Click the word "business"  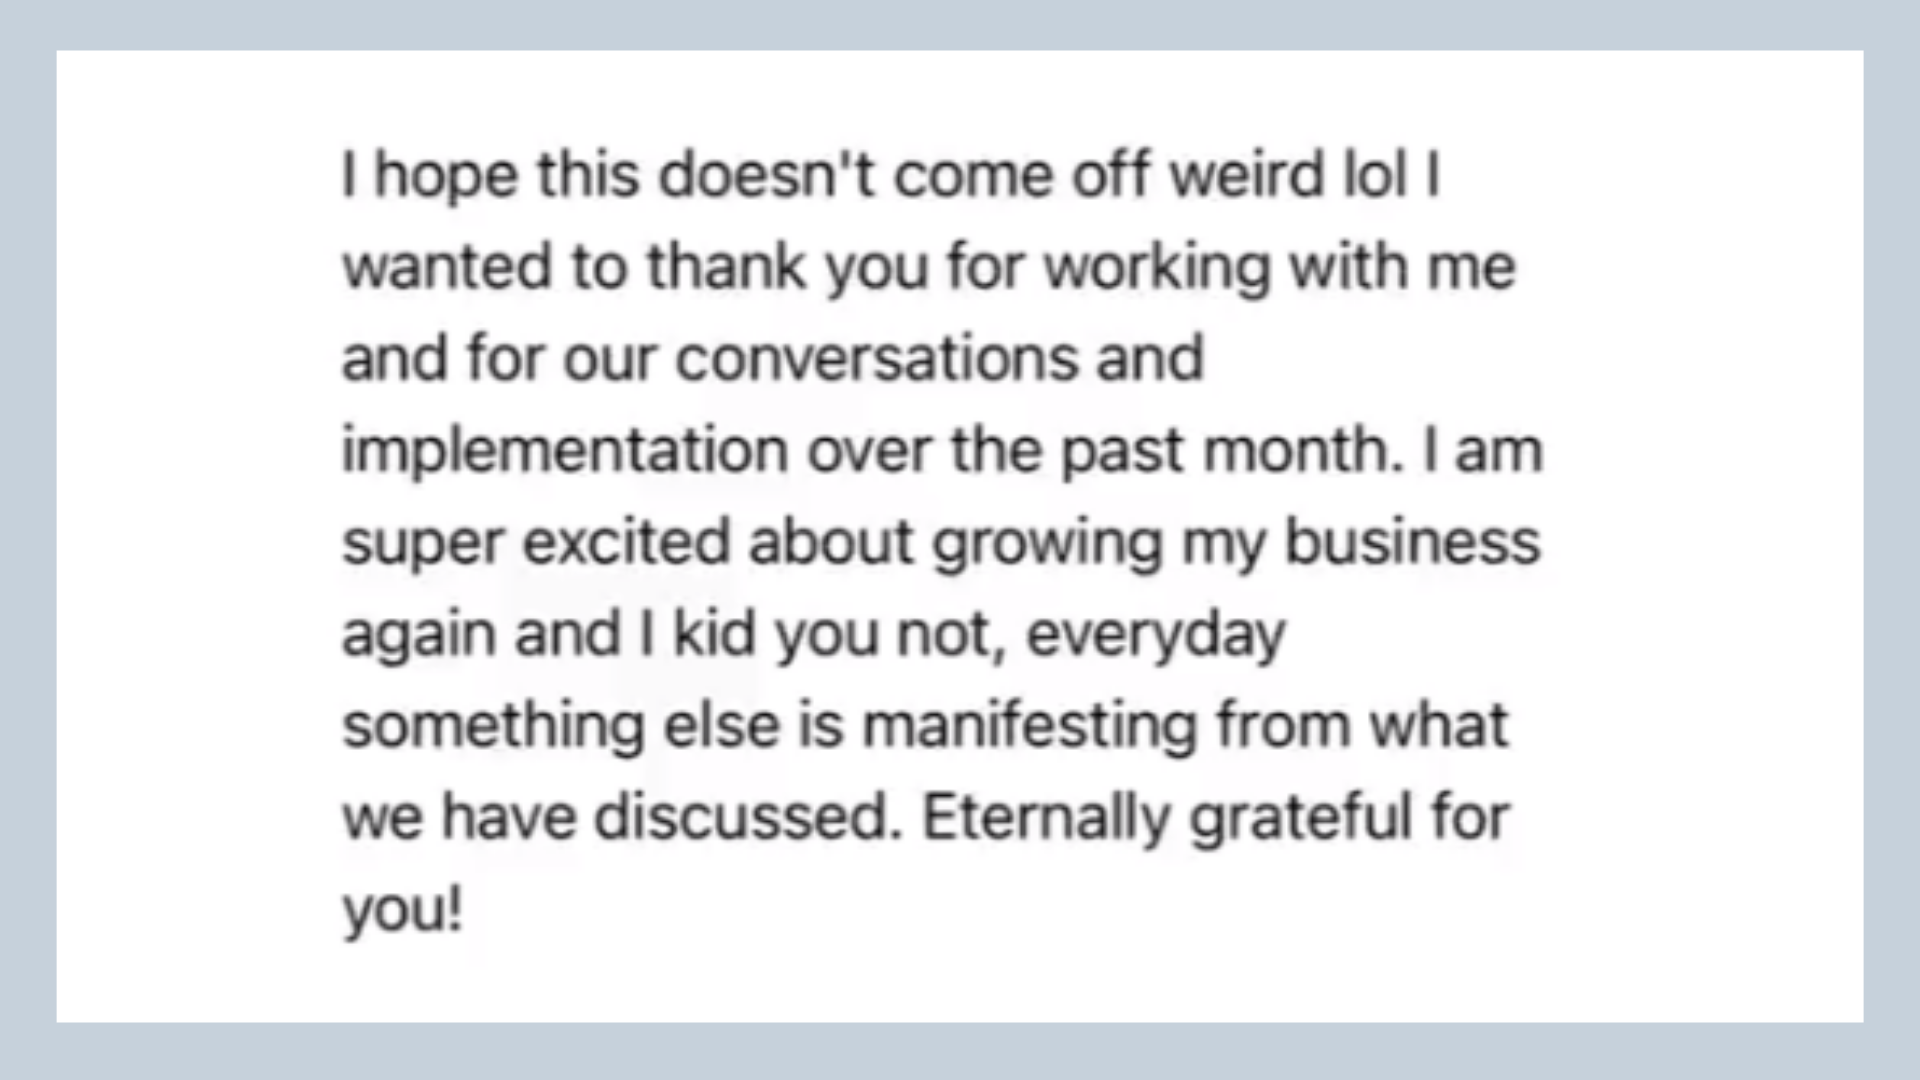point(1412,542)
